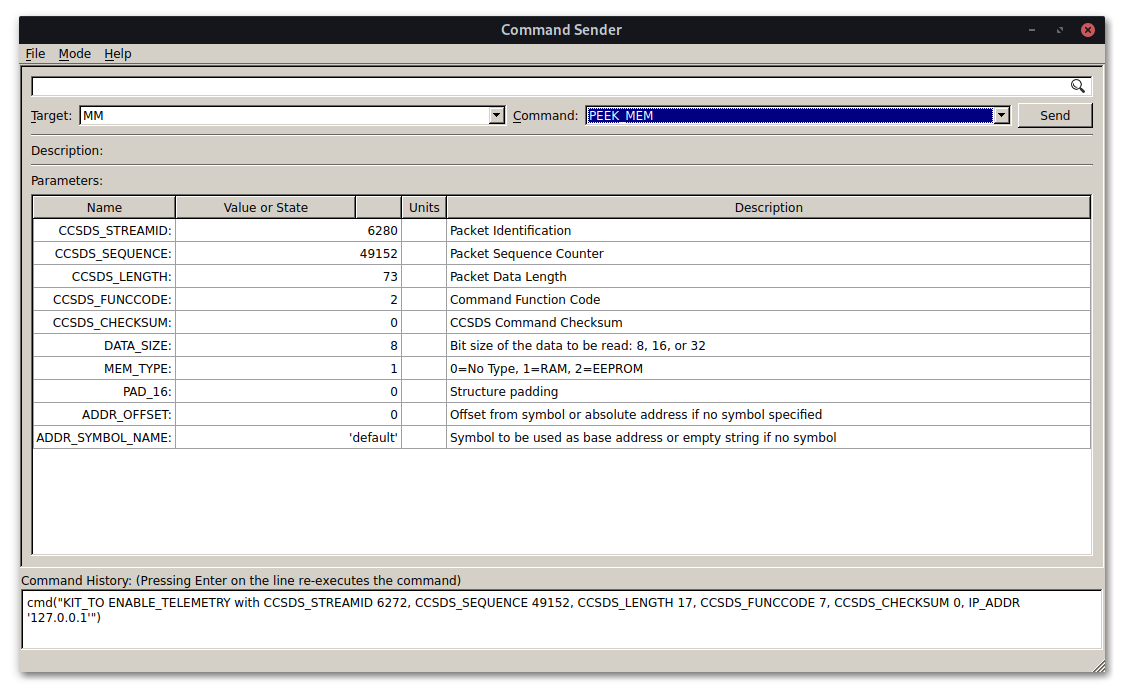Edit the ADDR_SYMBOL_NAME 'default' value
The height and width of the screenshot is (698, 1128).
click(288, 438)
